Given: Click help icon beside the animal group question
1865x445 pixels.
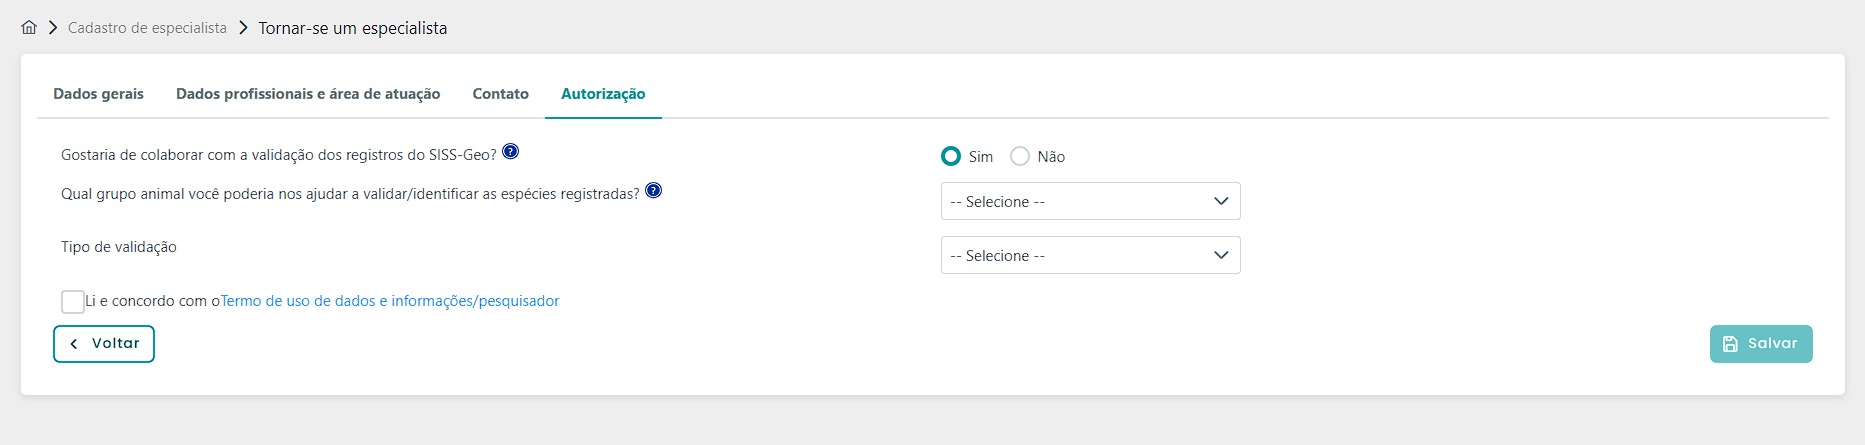Looking at the screenshot, I should 653,191.
